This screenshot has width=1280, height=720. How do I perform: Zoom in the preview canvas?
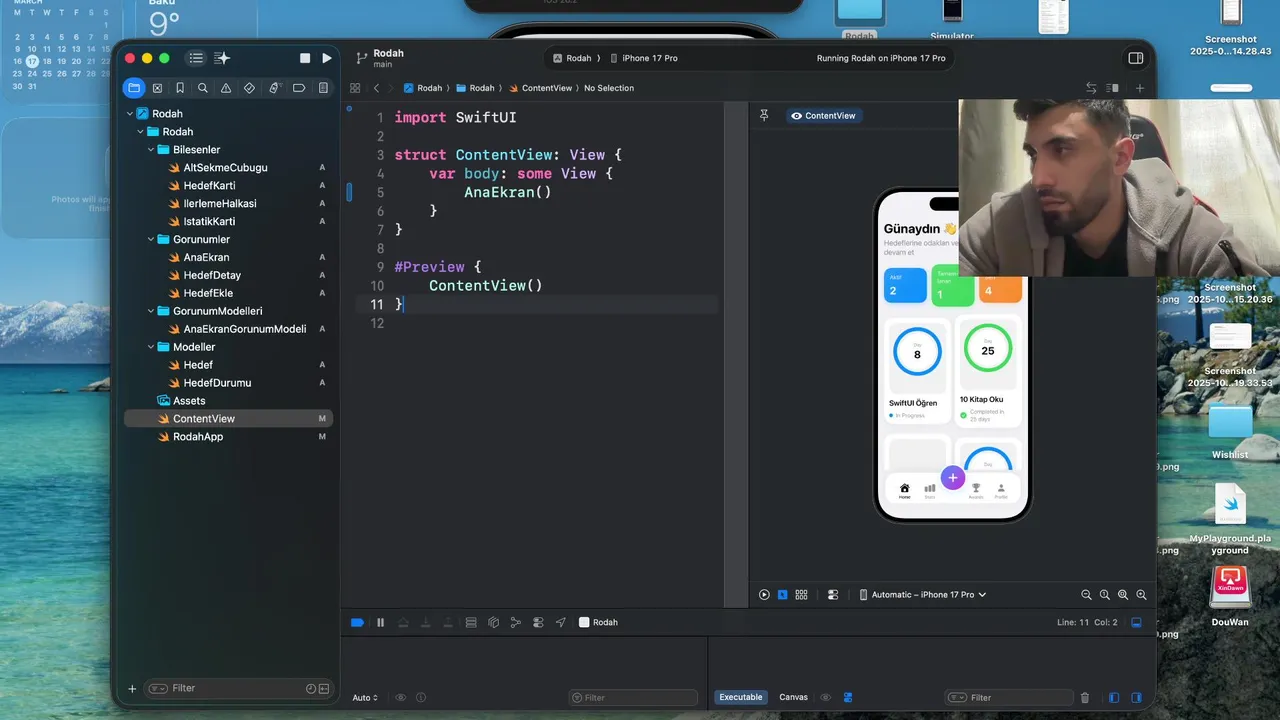point(1141,594)
